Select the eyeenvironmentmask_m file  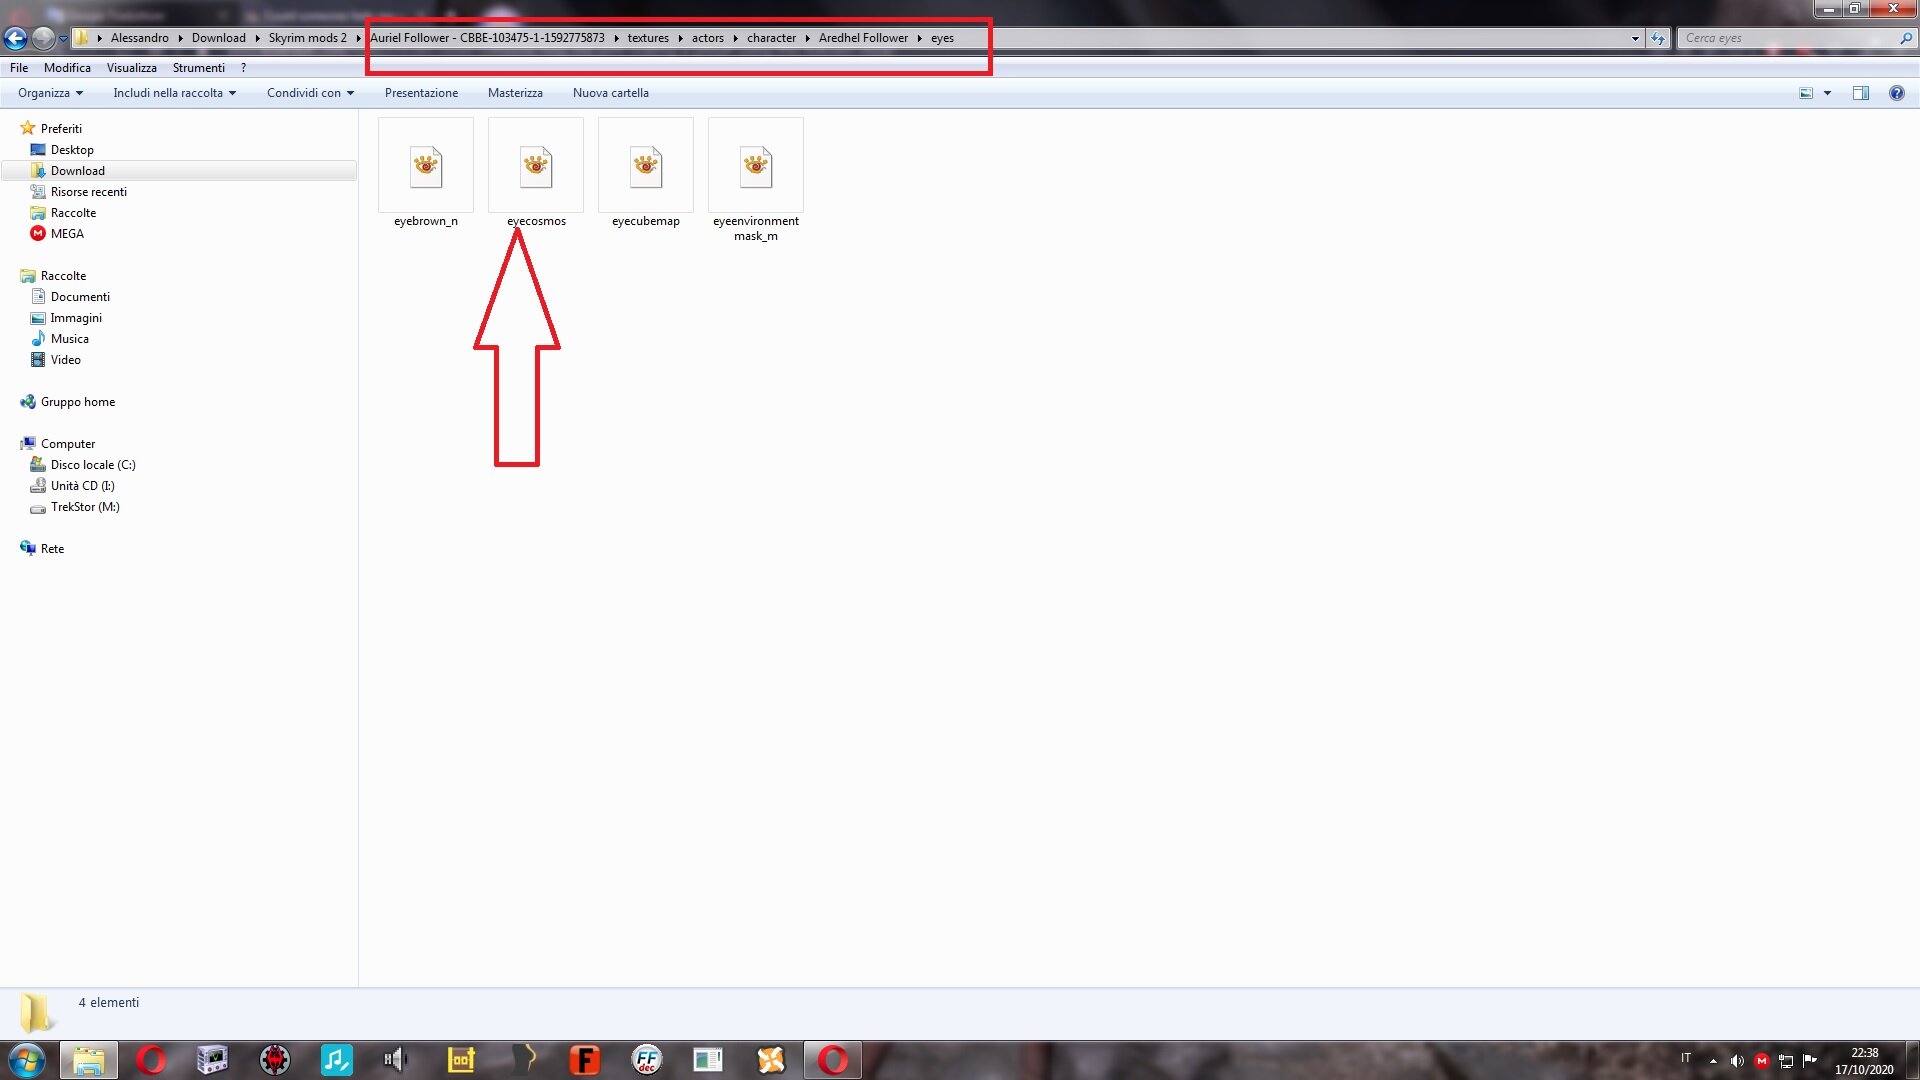pyautogui.click(x=756, y=181)
